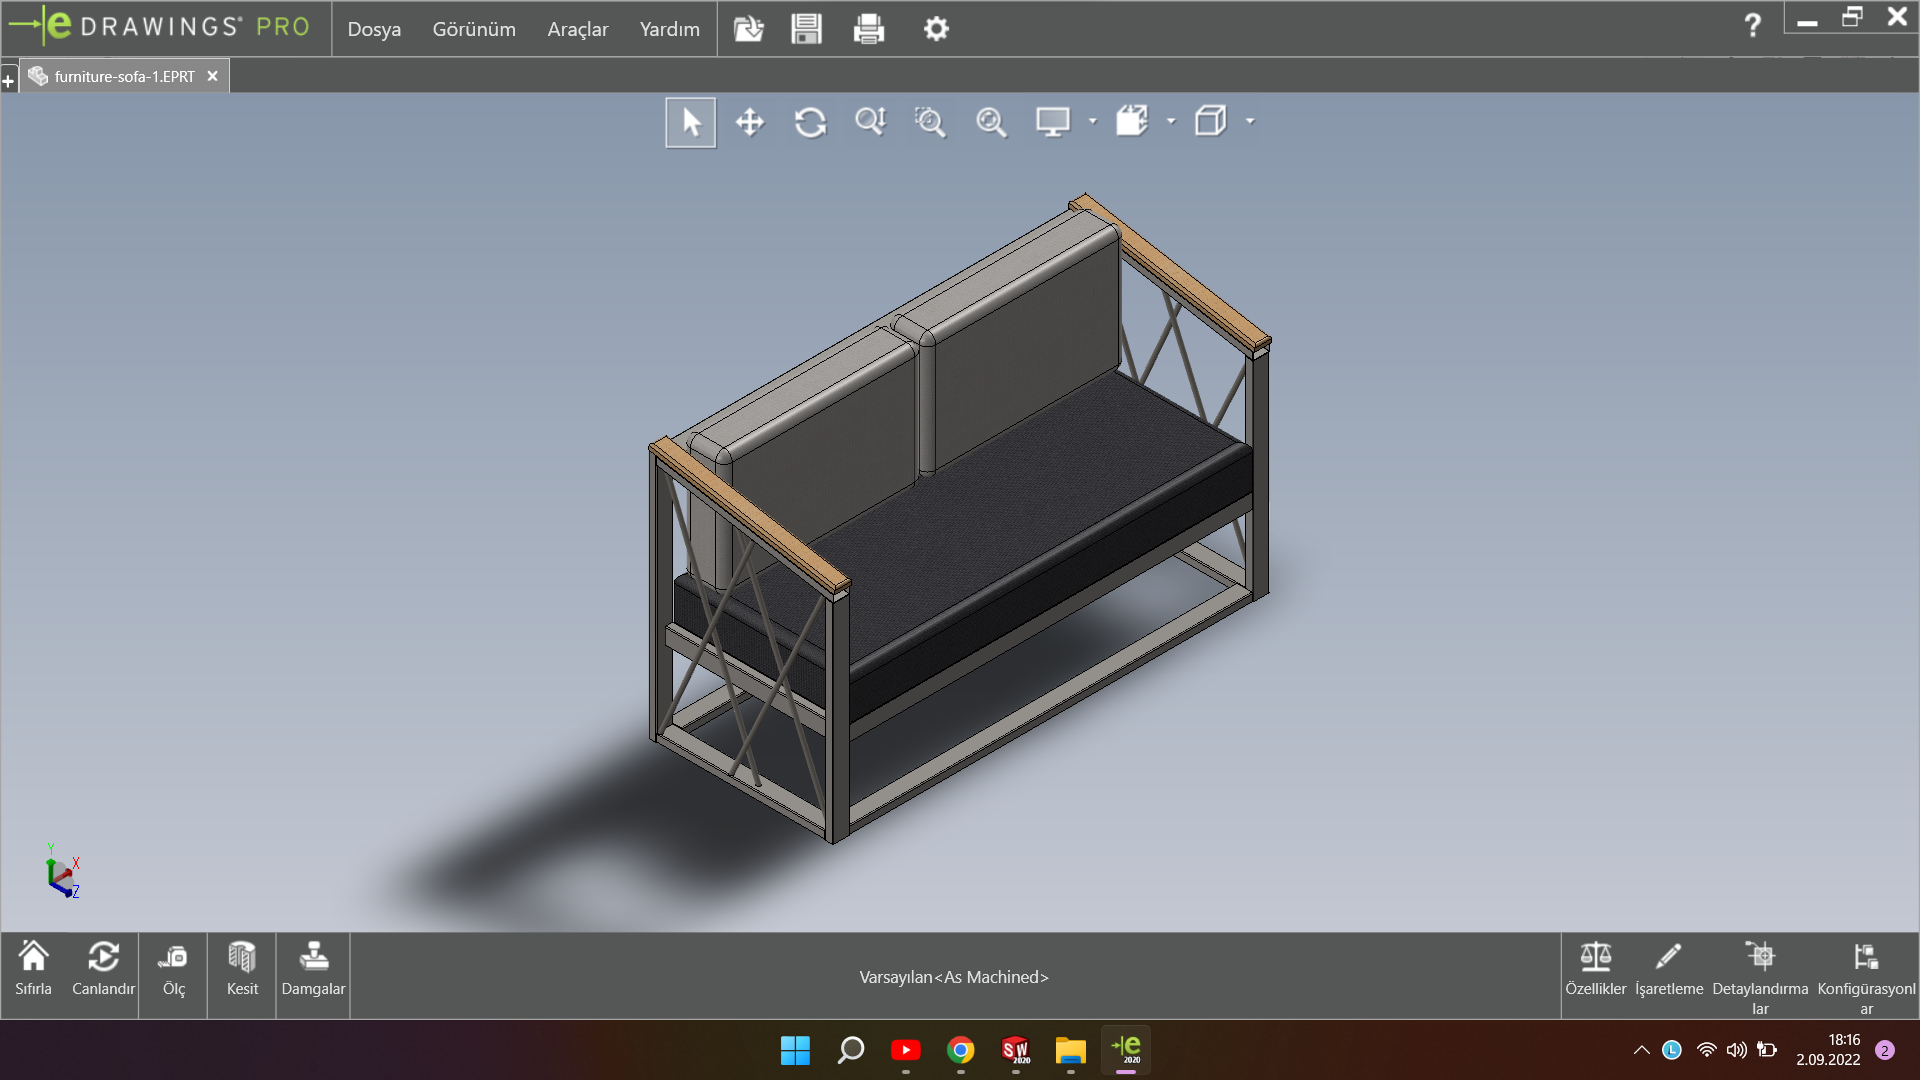Toggle the İşaretleme markup panel

(x=1668, y=970)
